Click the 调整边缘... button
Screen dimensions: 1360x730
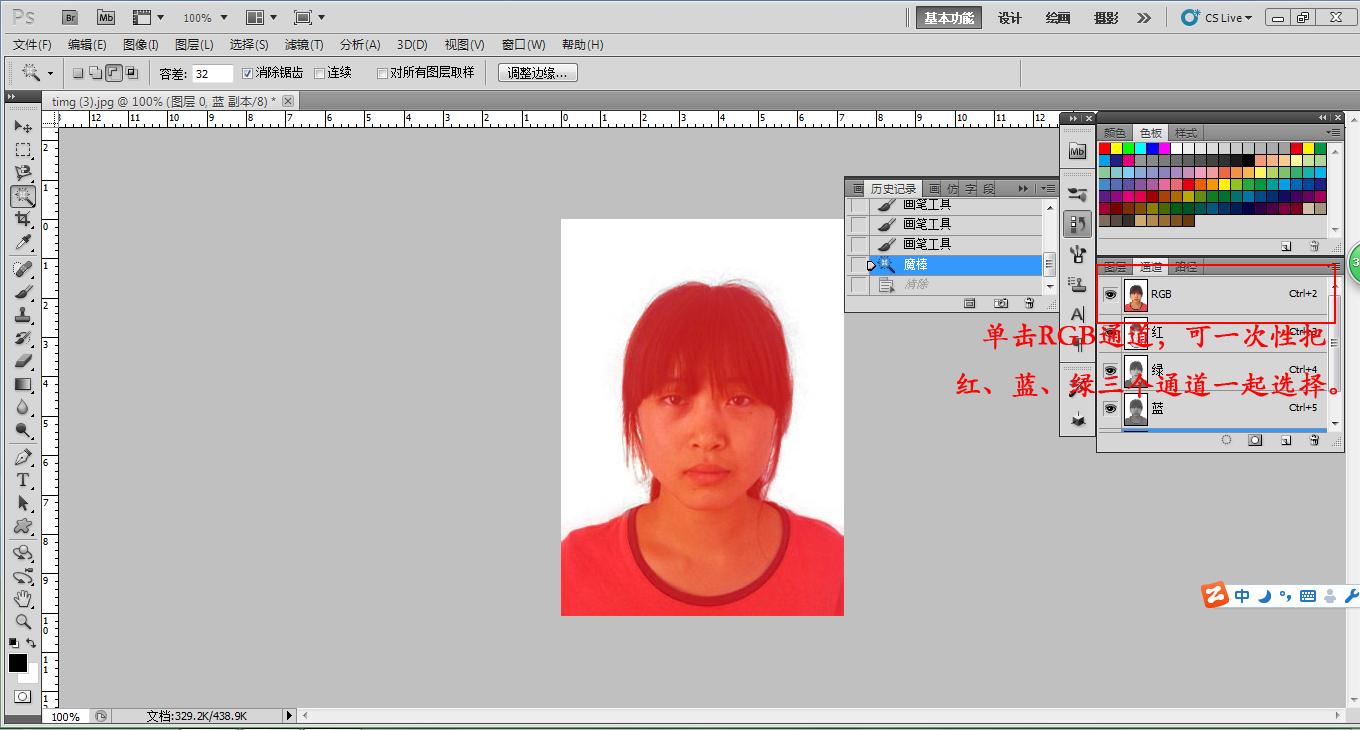tap(537, 73)
